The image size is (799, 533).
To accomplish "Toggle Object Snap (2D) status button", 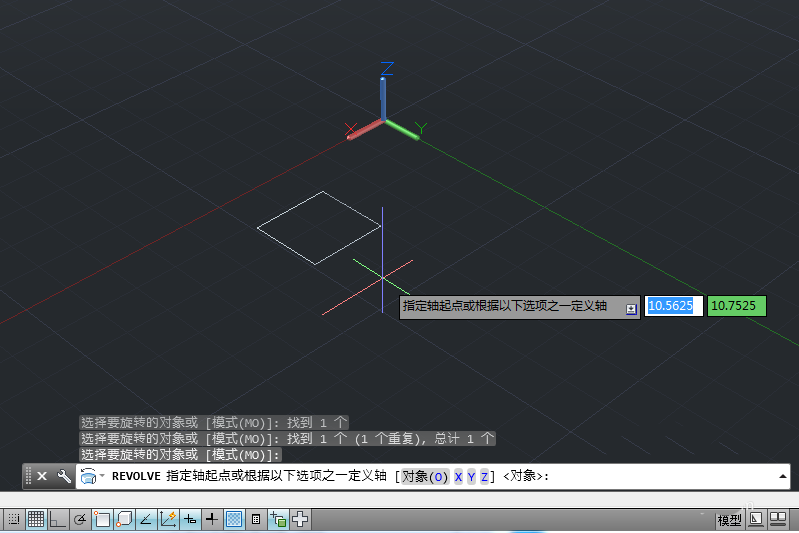I will [102, 519].
